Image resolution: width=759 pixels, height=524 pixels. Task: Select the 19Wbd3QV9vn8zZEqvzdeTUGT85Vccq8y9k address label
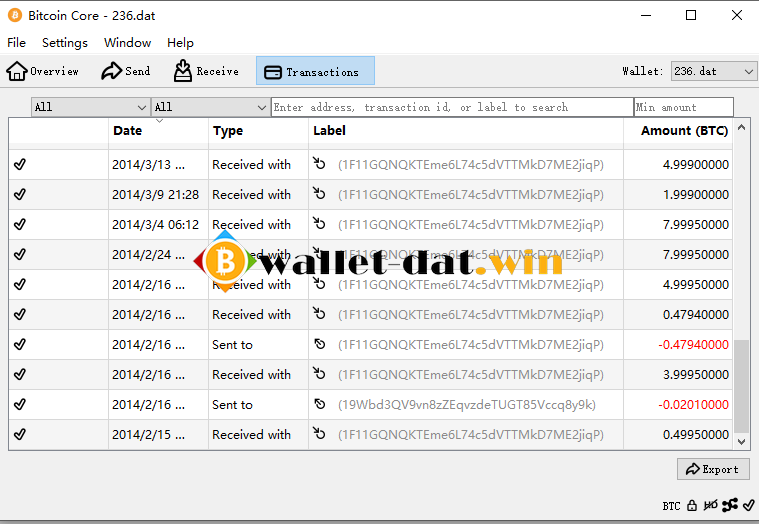pos(467,405)
